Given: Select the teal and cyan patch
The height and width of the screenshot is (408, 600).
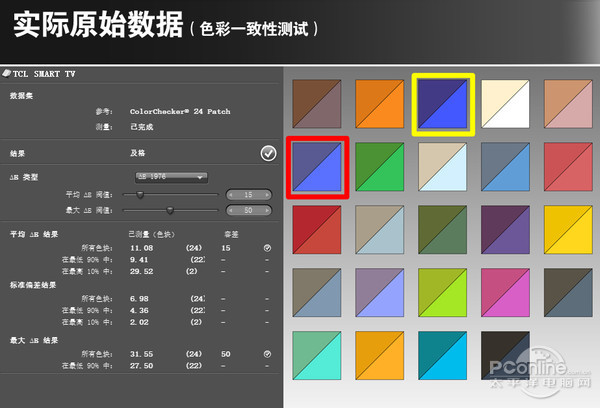Looking at the screenshot, I should (x=442, y=356).
